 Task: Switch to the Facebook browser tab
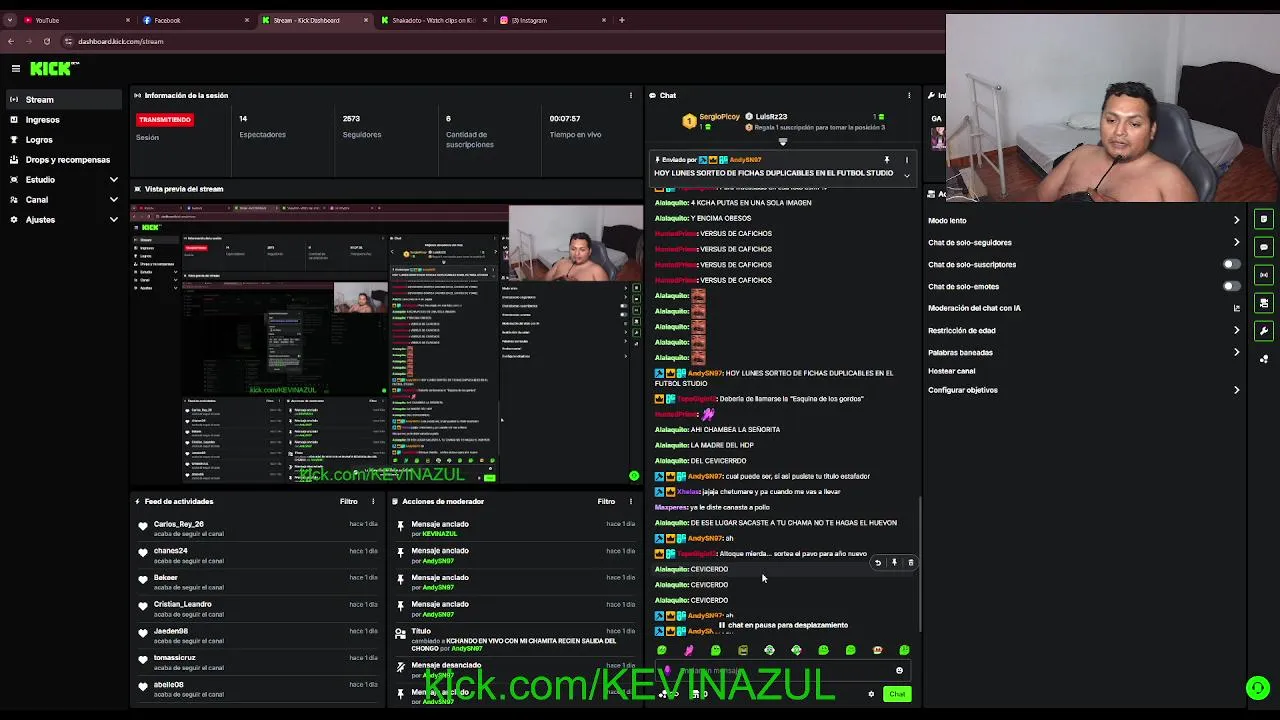tap(194, 20)
